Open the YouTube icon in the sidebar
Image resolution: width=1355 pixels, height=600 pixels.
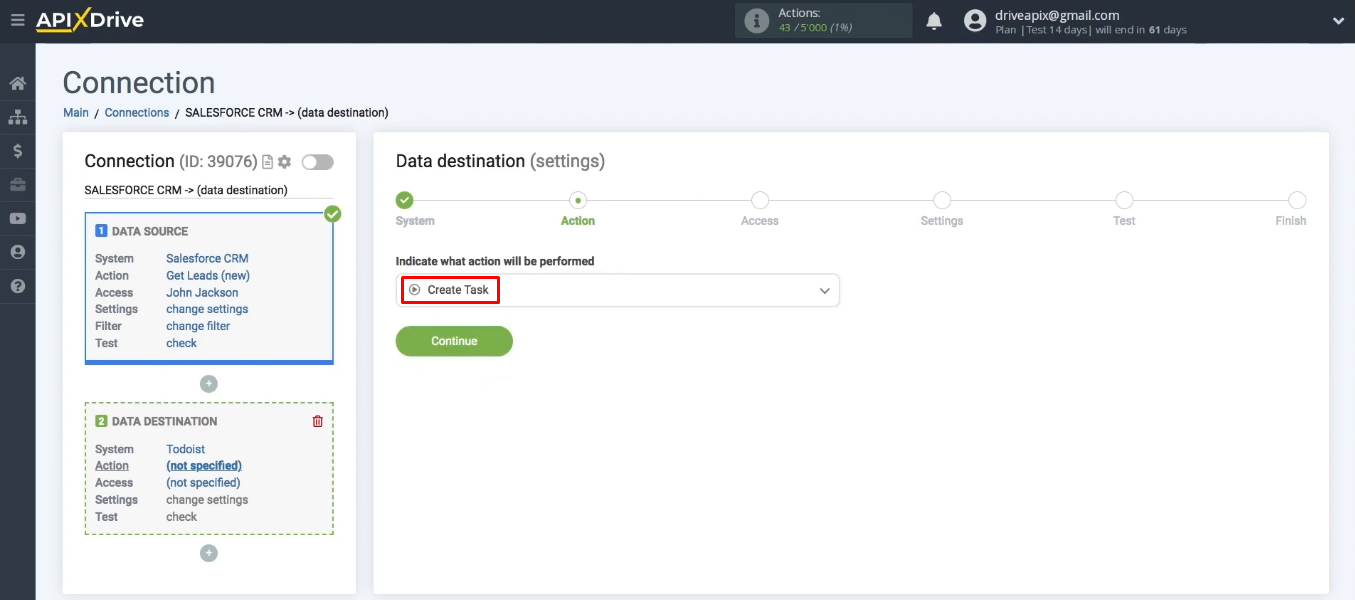(17, 218)
